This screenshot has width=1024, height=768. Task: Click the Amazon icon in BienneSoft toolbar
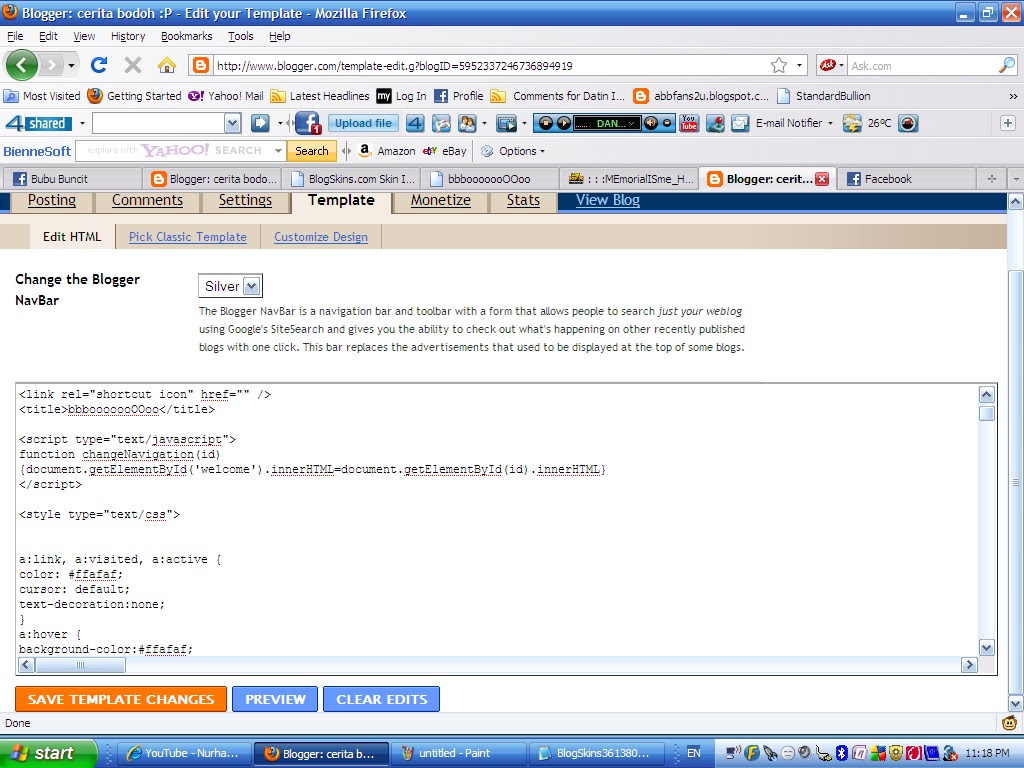click(365, 151)
